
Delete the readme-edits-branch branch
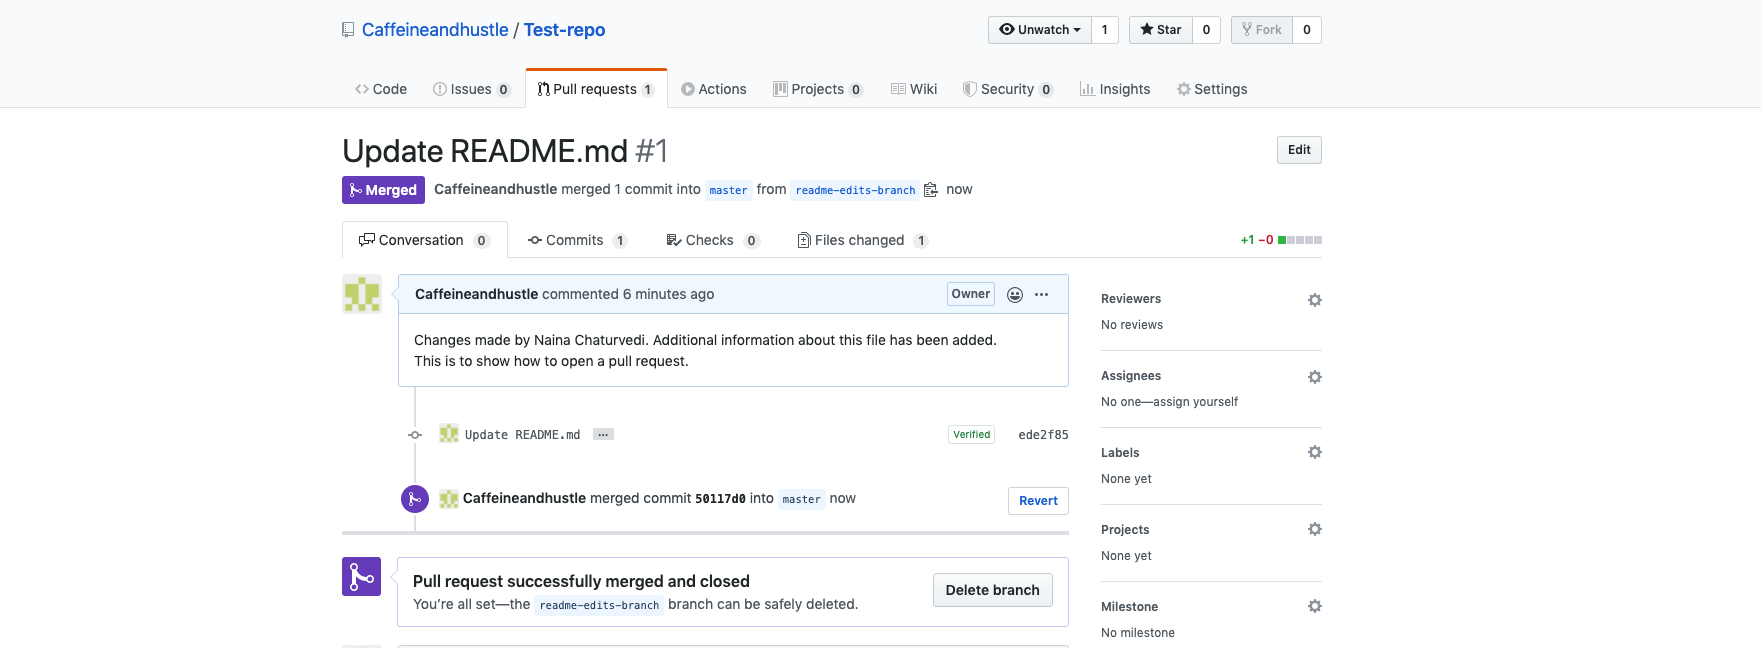(x=993, y=590)
